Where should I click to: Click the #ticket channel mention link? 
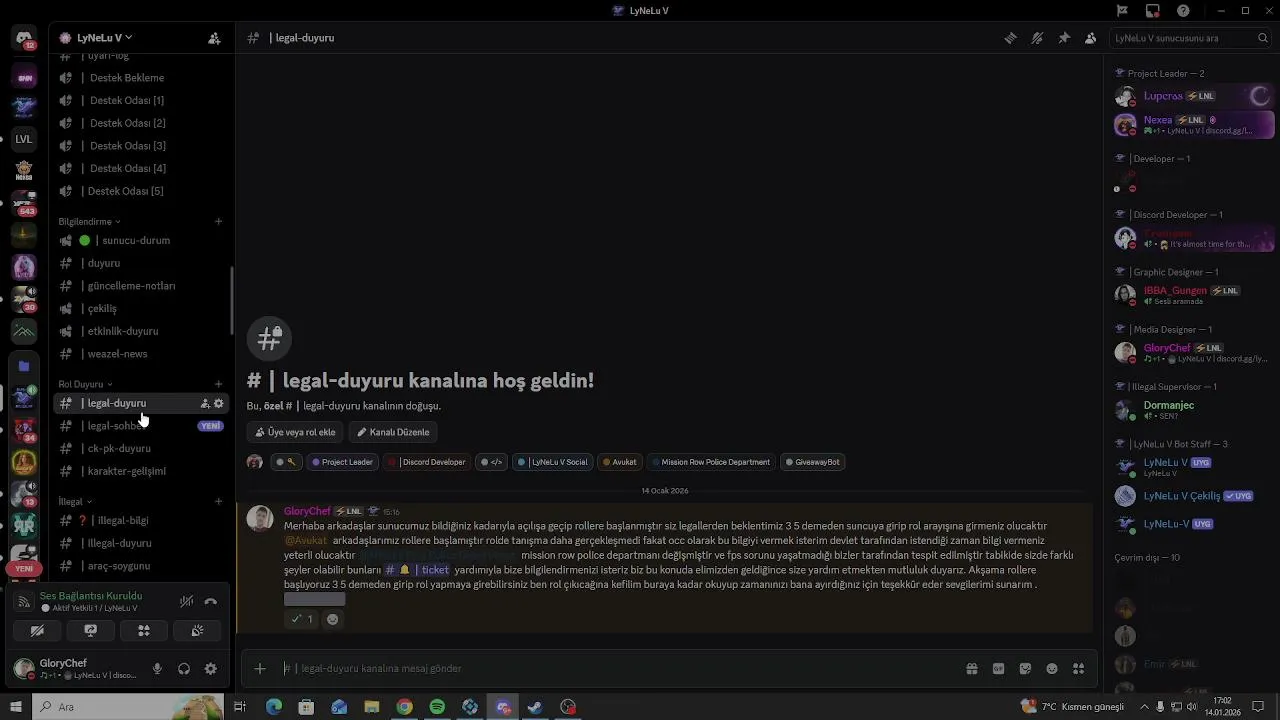pyautogui.click(x=417, y=570)
